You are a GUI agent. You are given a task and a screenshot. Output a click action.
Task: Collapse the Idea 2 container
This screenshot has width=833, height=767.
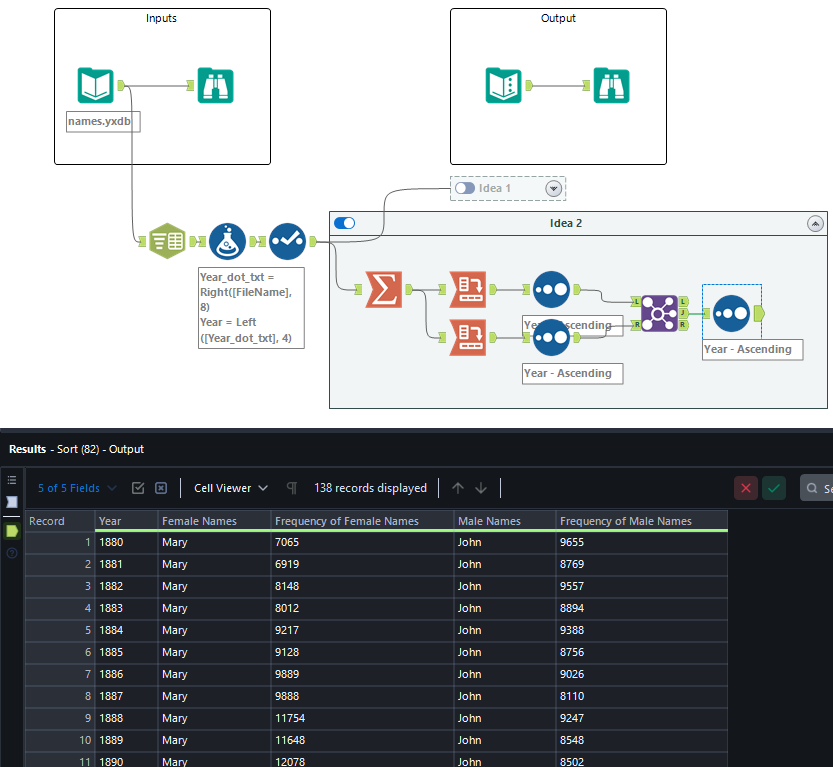815,224
